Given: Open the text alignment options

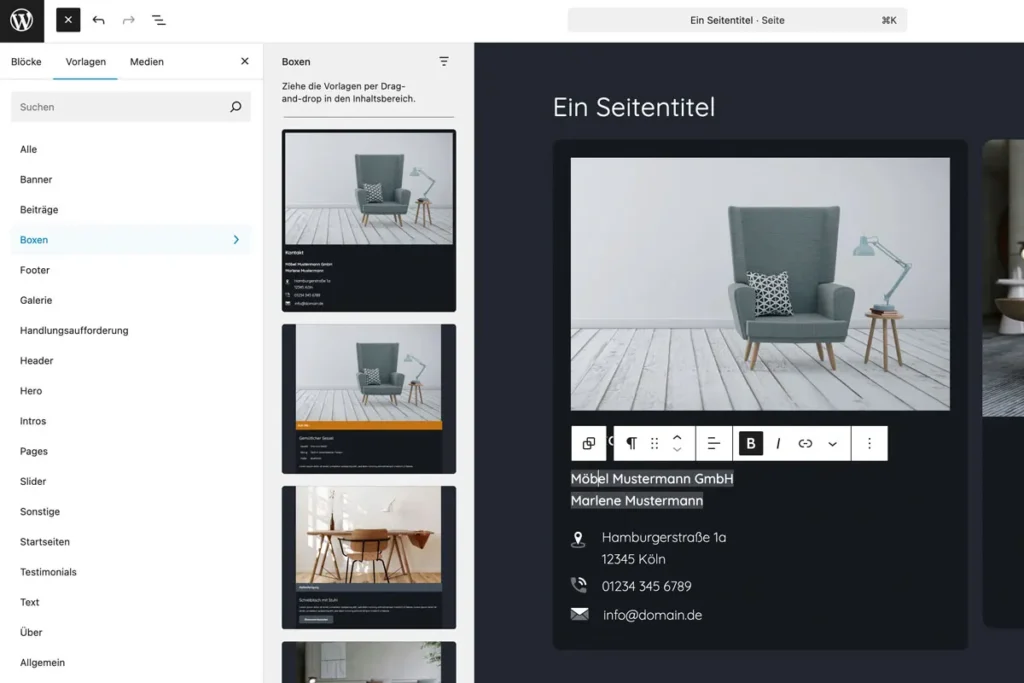Looking at the screenshot, I should 714,444.
